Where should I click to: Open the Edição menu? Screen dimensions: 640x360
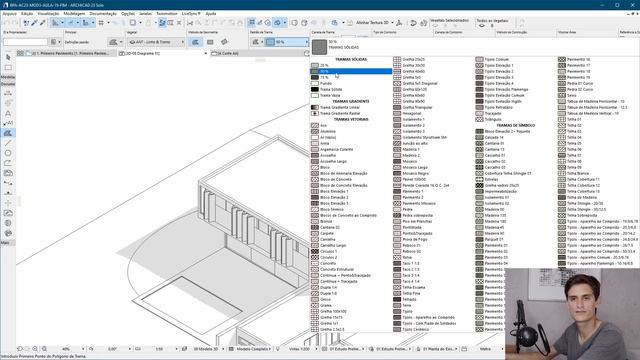[x=27, y=13]
